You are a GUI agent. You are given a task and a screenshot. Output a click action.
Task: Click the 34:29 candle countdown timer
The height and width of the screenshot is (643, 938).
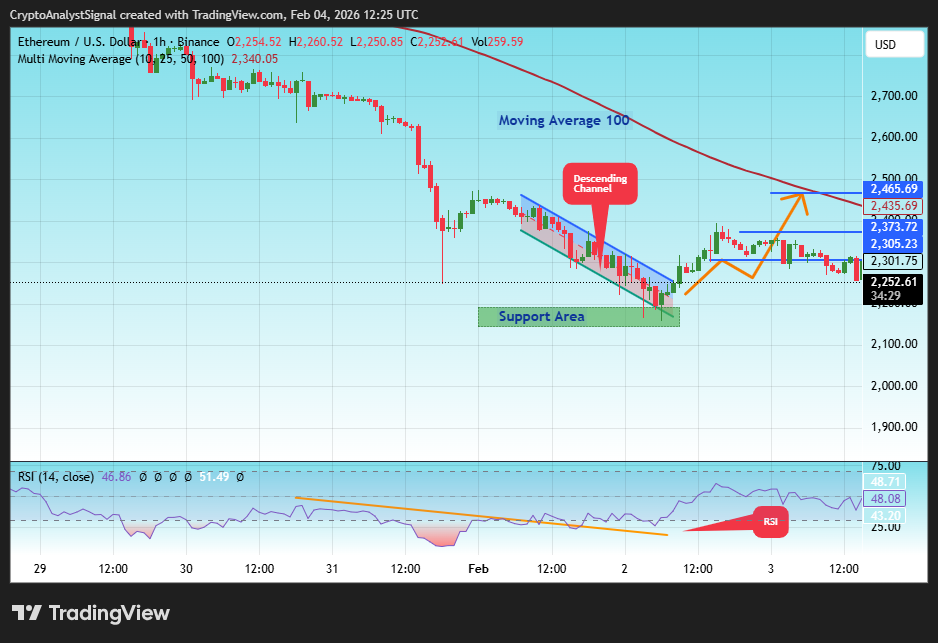(885, 296)
